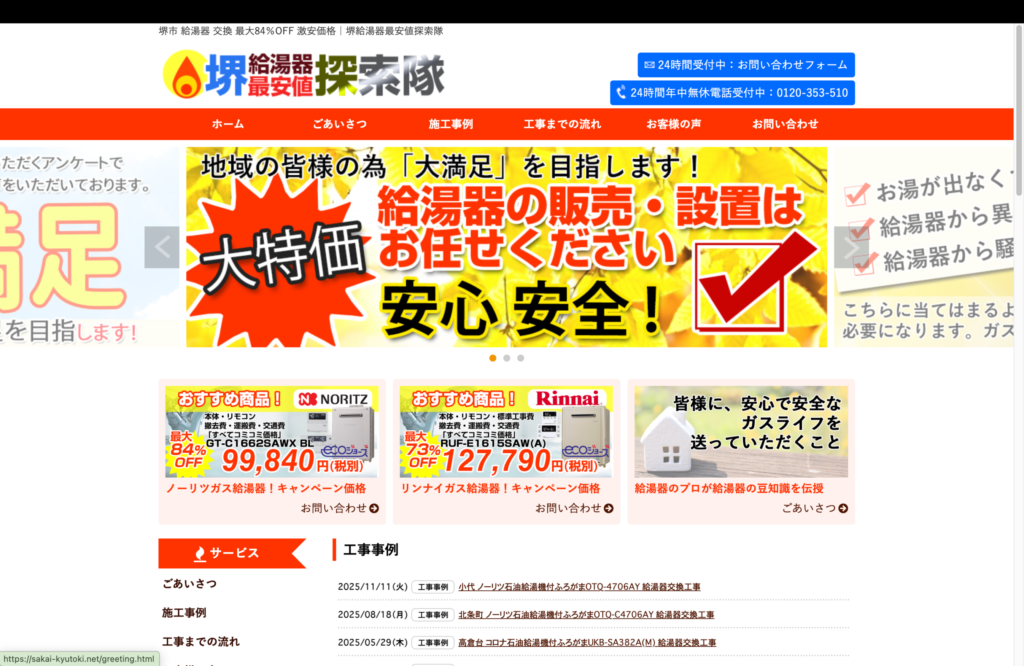The height and width of the screenshot is (666, 1024).
Task: Open the Rinnai RUF-E1615SAW product banner
Action: 506,432
